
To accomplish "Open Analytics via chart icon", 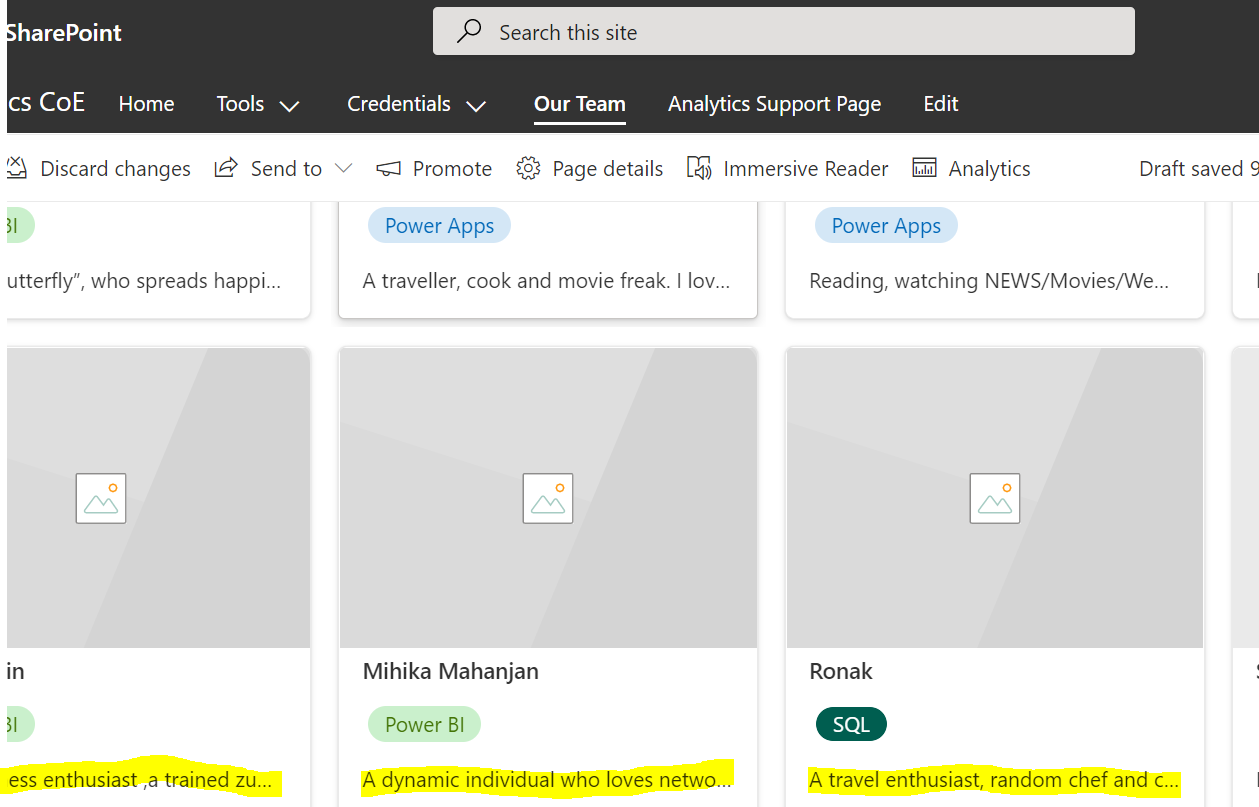I will (x=923, y=167).
